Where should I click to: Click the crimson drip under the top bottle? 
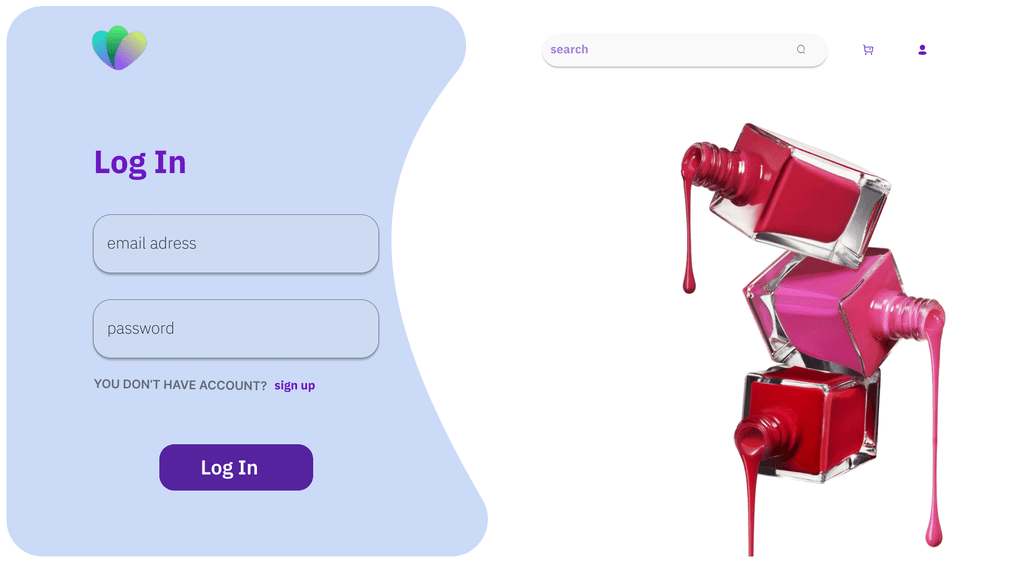click(x=688, y=235)
